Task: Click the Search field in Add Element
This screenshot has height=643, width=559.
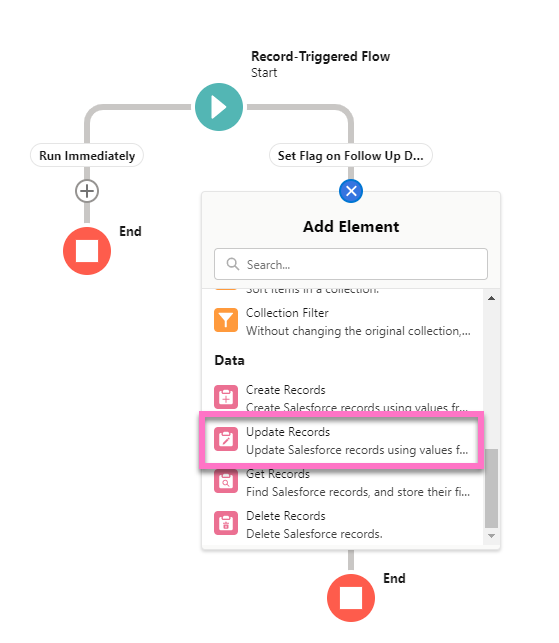Action: click(x=351, y=264)
